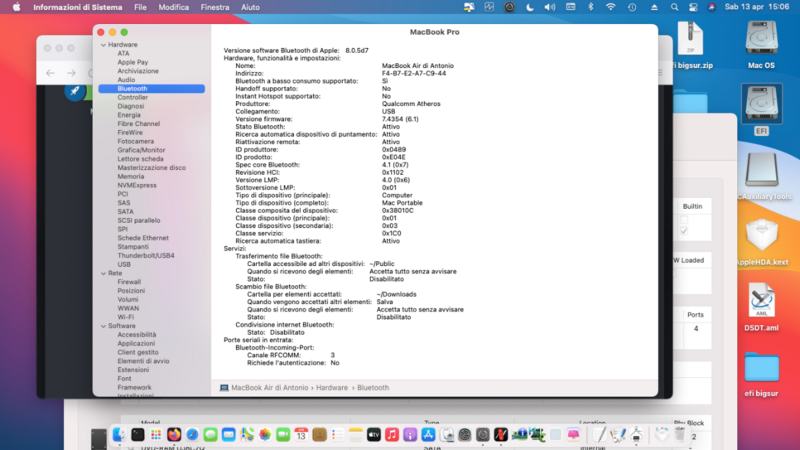Image resolution: width=800 pixels, height=450 pixels.
Task: Launch Safari from the dock
Action: pyautogui.click(x=192, y=434)
